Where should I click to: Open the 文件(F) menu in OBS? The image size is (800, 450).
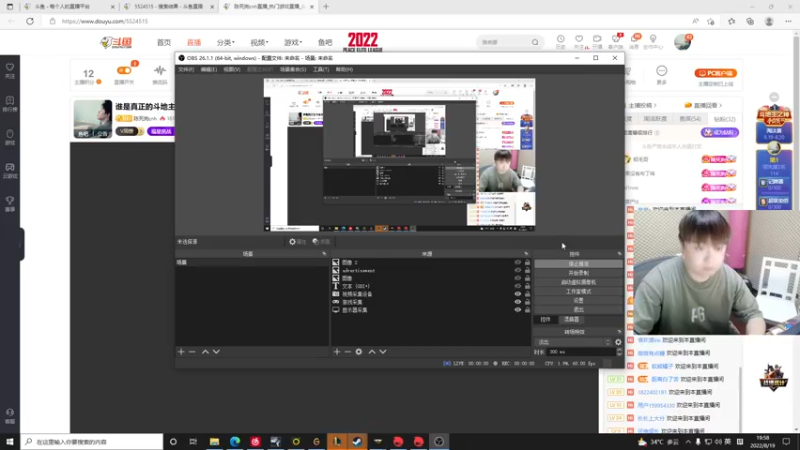click(186, 69)
